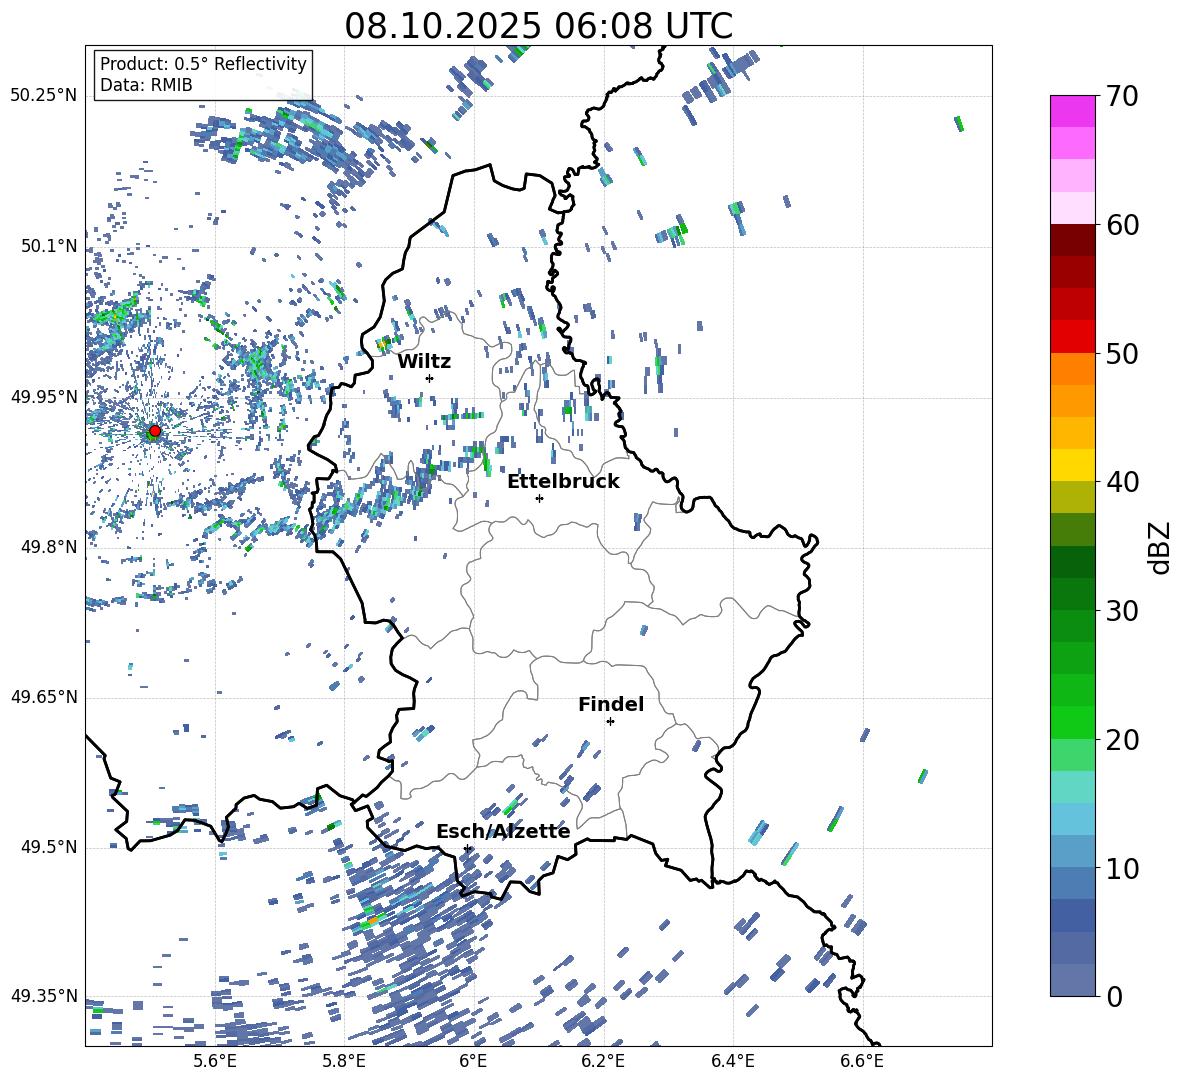The image size is (1184, 1081).
Task: Click the map title 08.10.2025 06:08 UTC
Action: pyautogui.click(x=538, y=26)
